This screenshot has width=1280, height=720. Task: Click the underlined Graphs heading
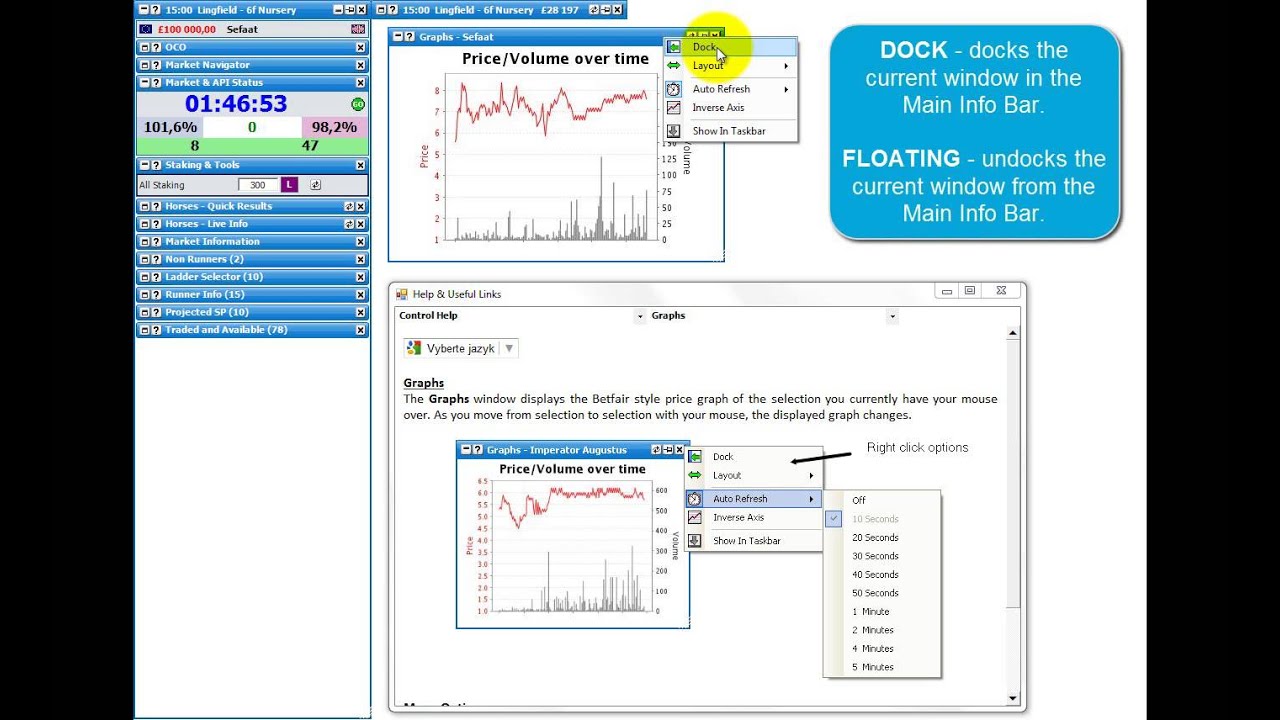(424, 383)
